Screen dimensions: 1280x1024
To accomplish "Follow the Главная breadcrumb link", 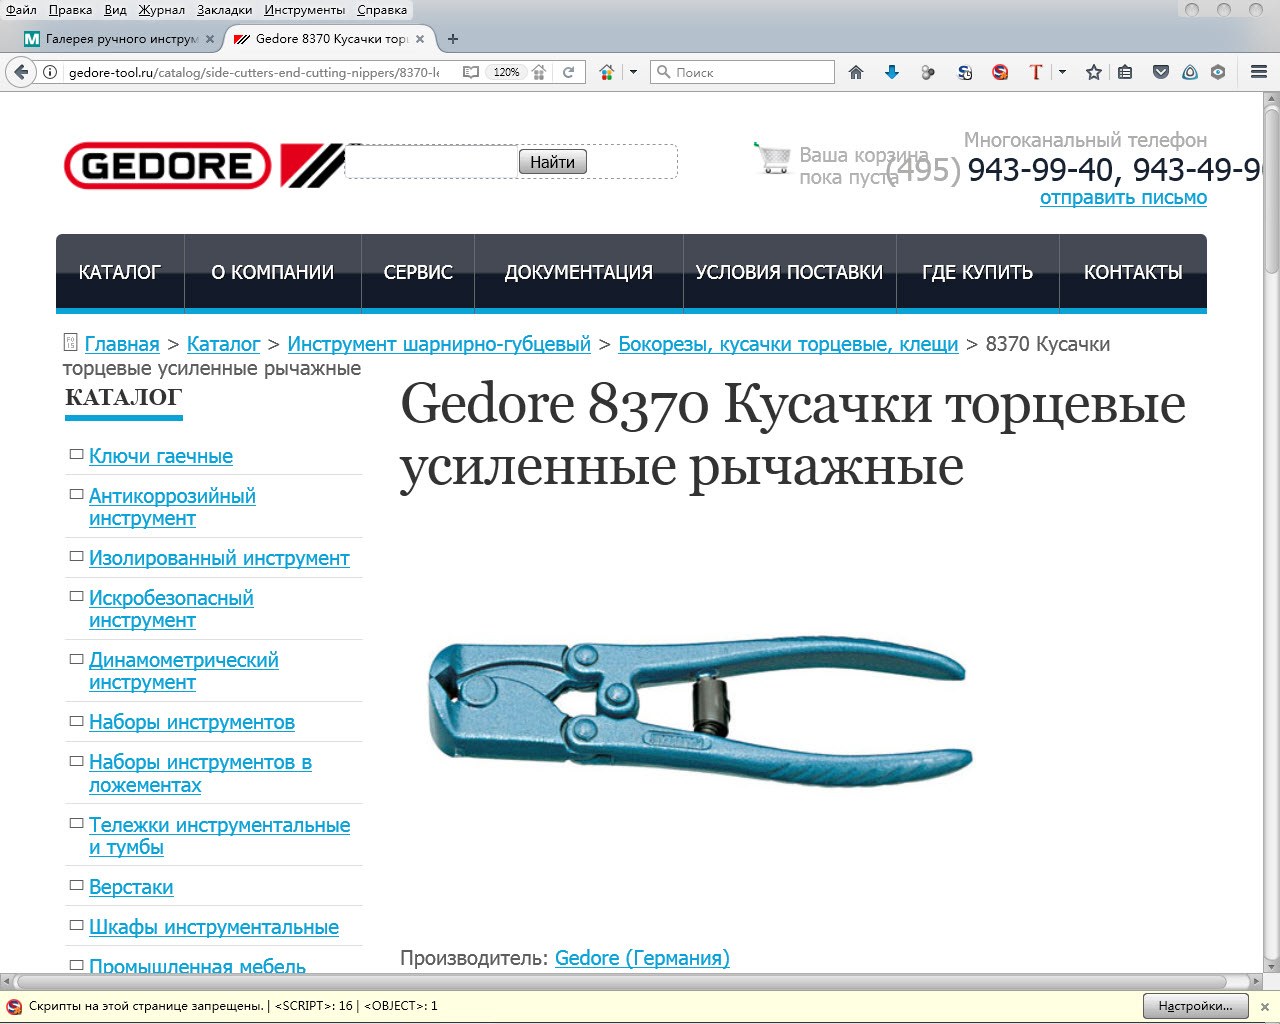I will (122, 344).
